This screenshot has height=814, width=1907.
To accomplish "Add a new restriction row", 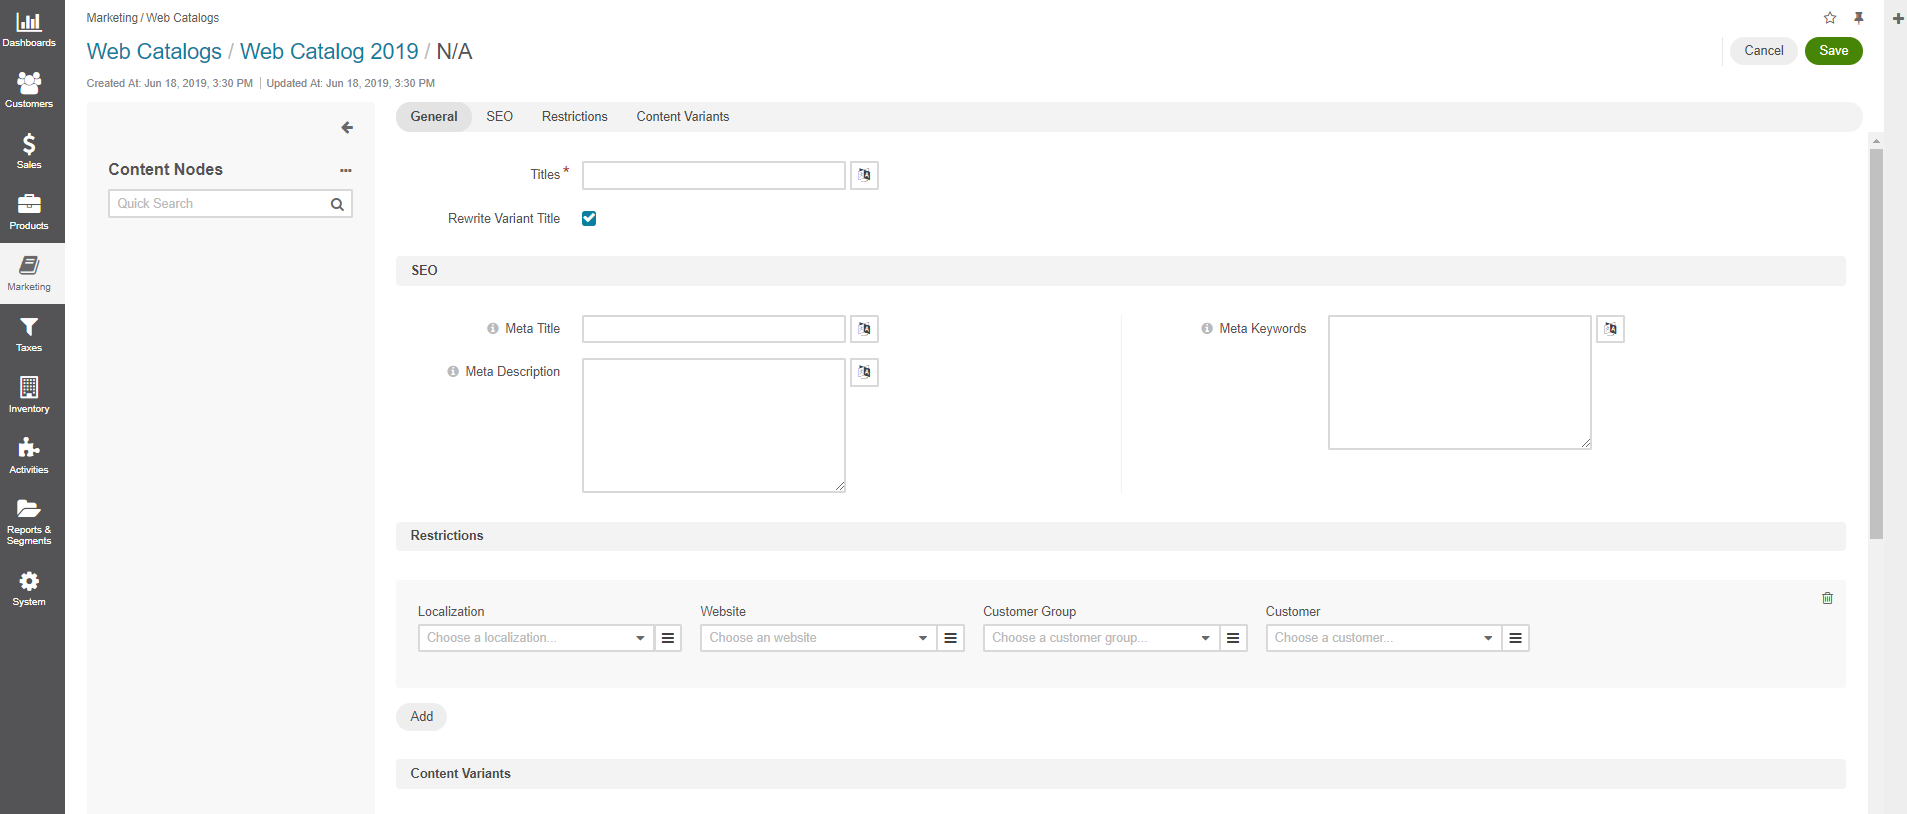I will tap(422, 717).
